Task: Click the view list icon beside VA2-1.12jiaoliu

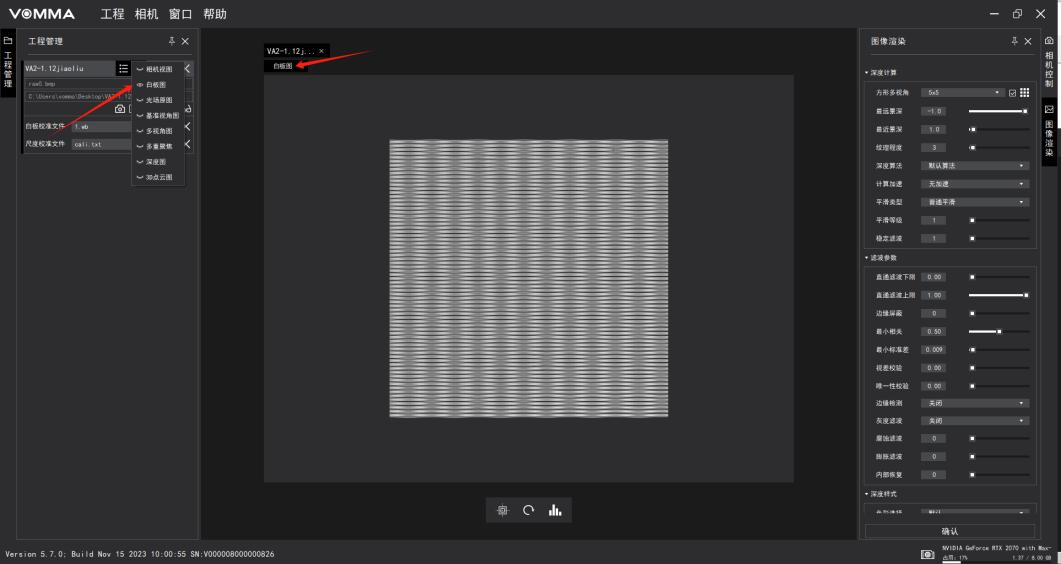Action: (x=123, y=69)
